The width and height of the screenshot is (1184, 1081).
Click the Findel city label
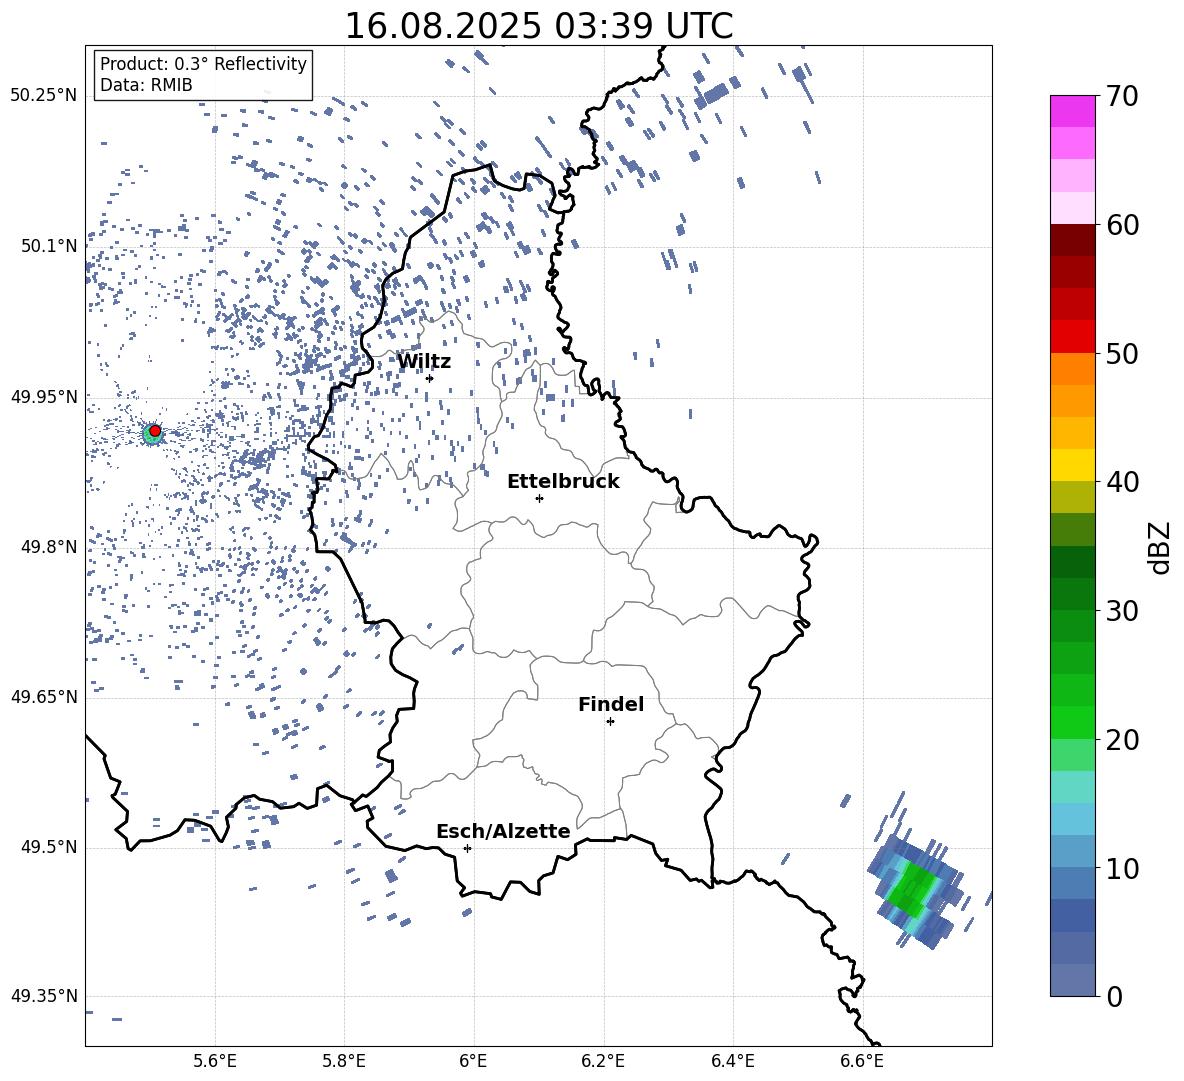611,704
